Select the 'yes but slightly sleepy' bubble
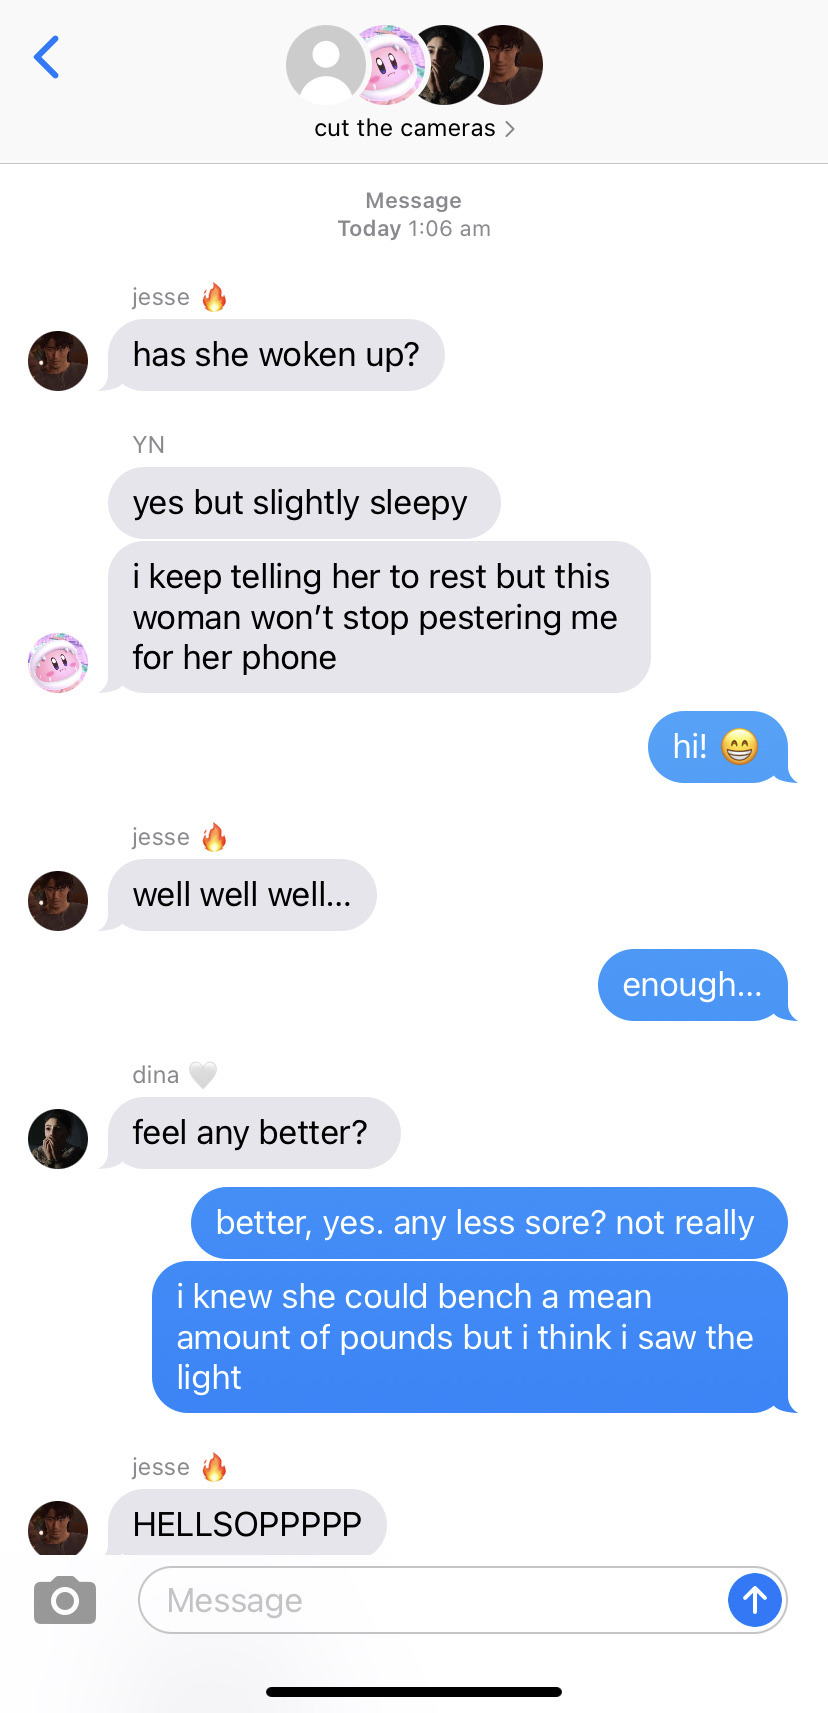 pyautogui.click(x=304, y=503)
